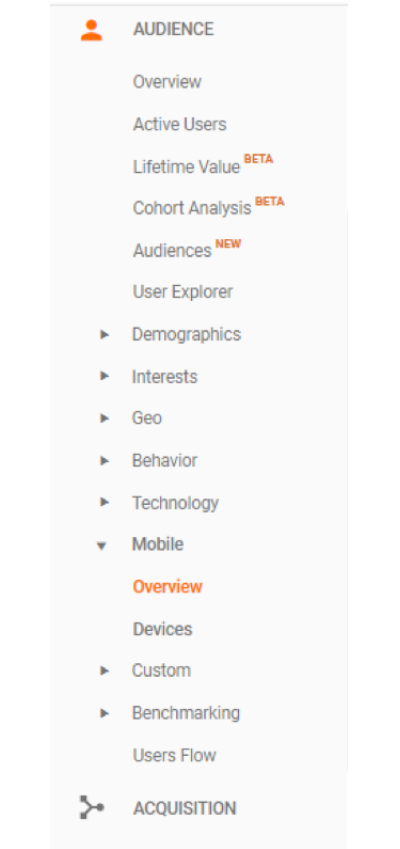Click the ACQUISITION section heading
The image size is (400, 849).
coord(185,808)
